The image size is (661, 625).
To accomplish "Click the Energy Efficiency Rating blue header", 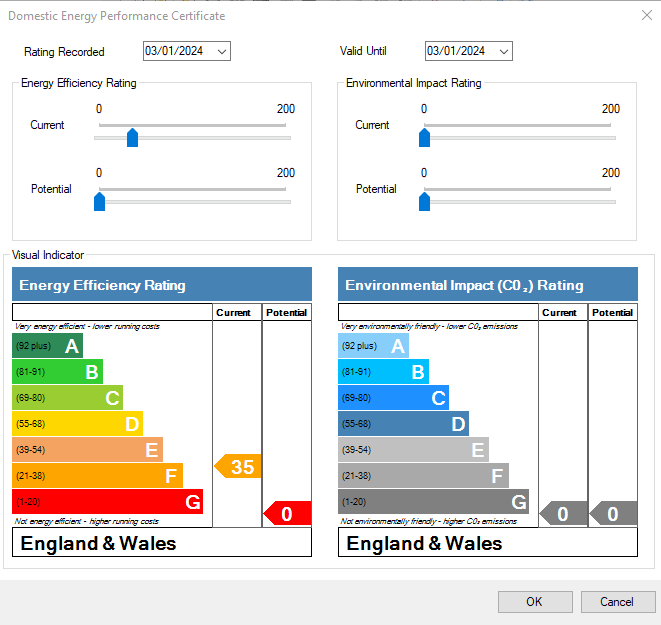I will 161,285.
